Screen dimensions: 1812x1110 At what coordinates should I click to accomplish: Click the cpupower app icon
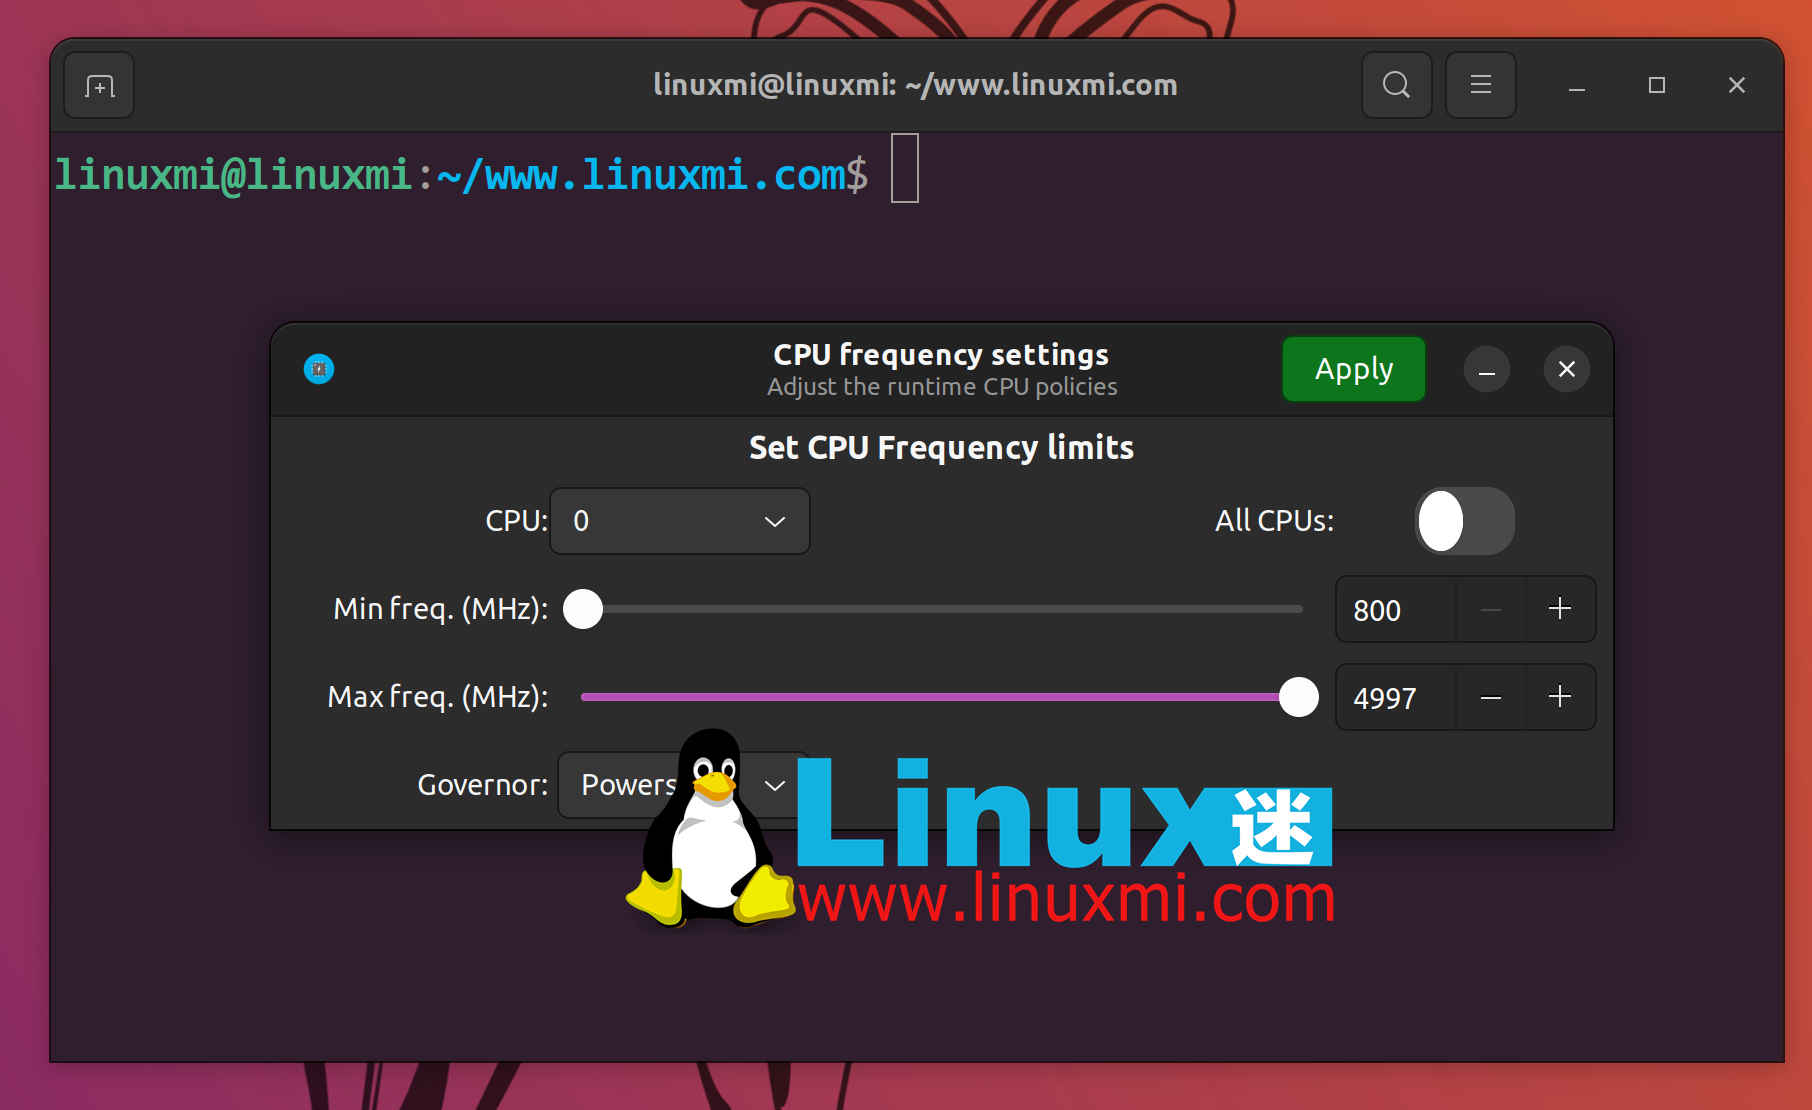[x=319, y=369]
